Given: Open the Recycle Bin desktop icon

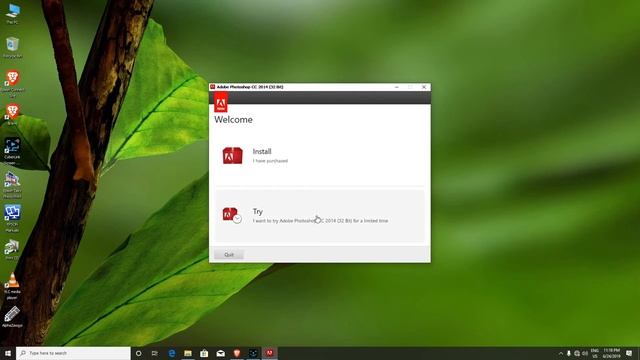Looking at the screenshot, I should pyautogui.click(x=13, y=48).
